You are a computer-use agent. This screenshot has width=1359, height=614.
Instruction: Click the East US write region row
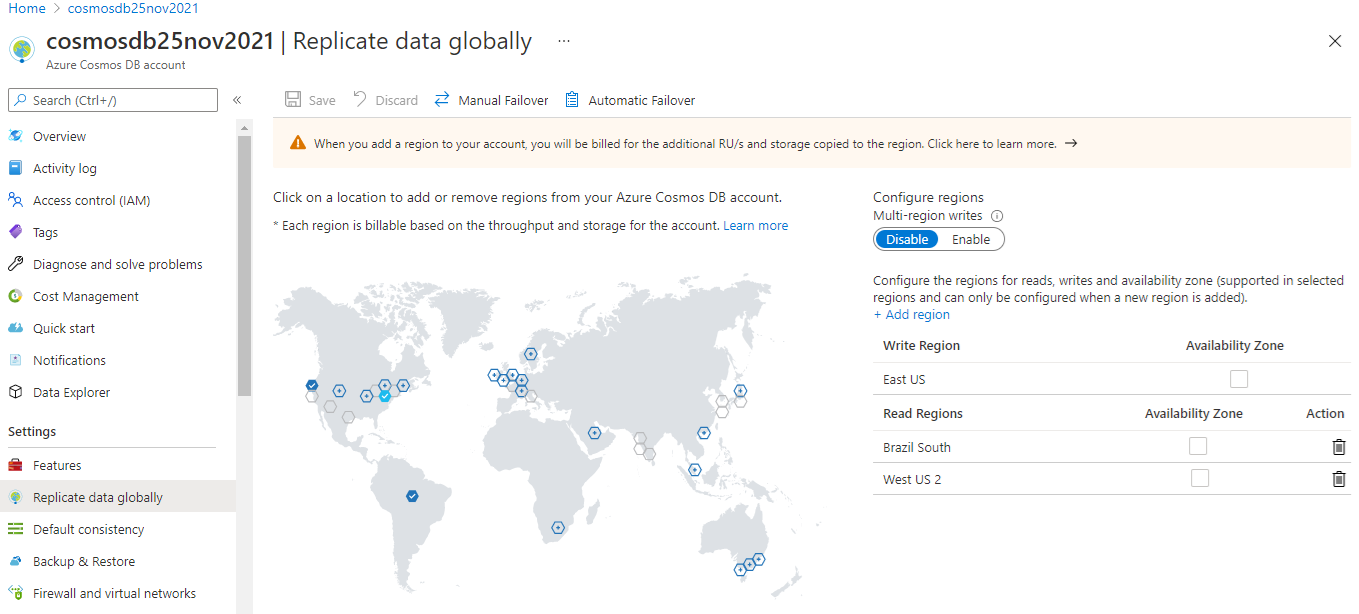coord(1112,379)
